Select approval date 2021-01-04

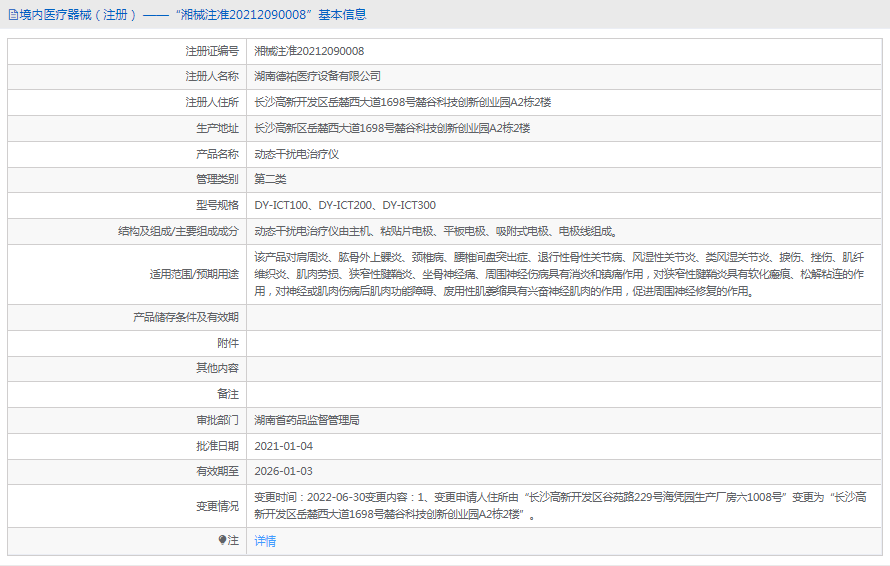284,446
